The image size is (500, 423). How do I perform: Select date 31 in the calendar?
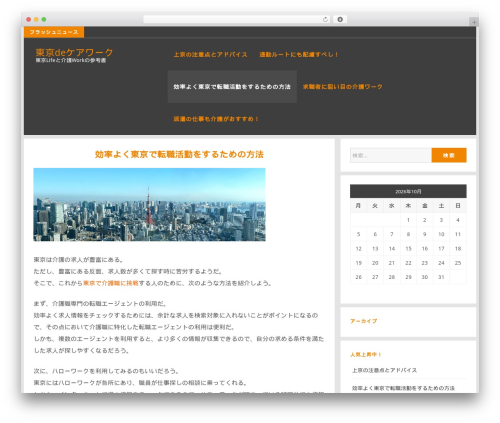coord(441,277)
